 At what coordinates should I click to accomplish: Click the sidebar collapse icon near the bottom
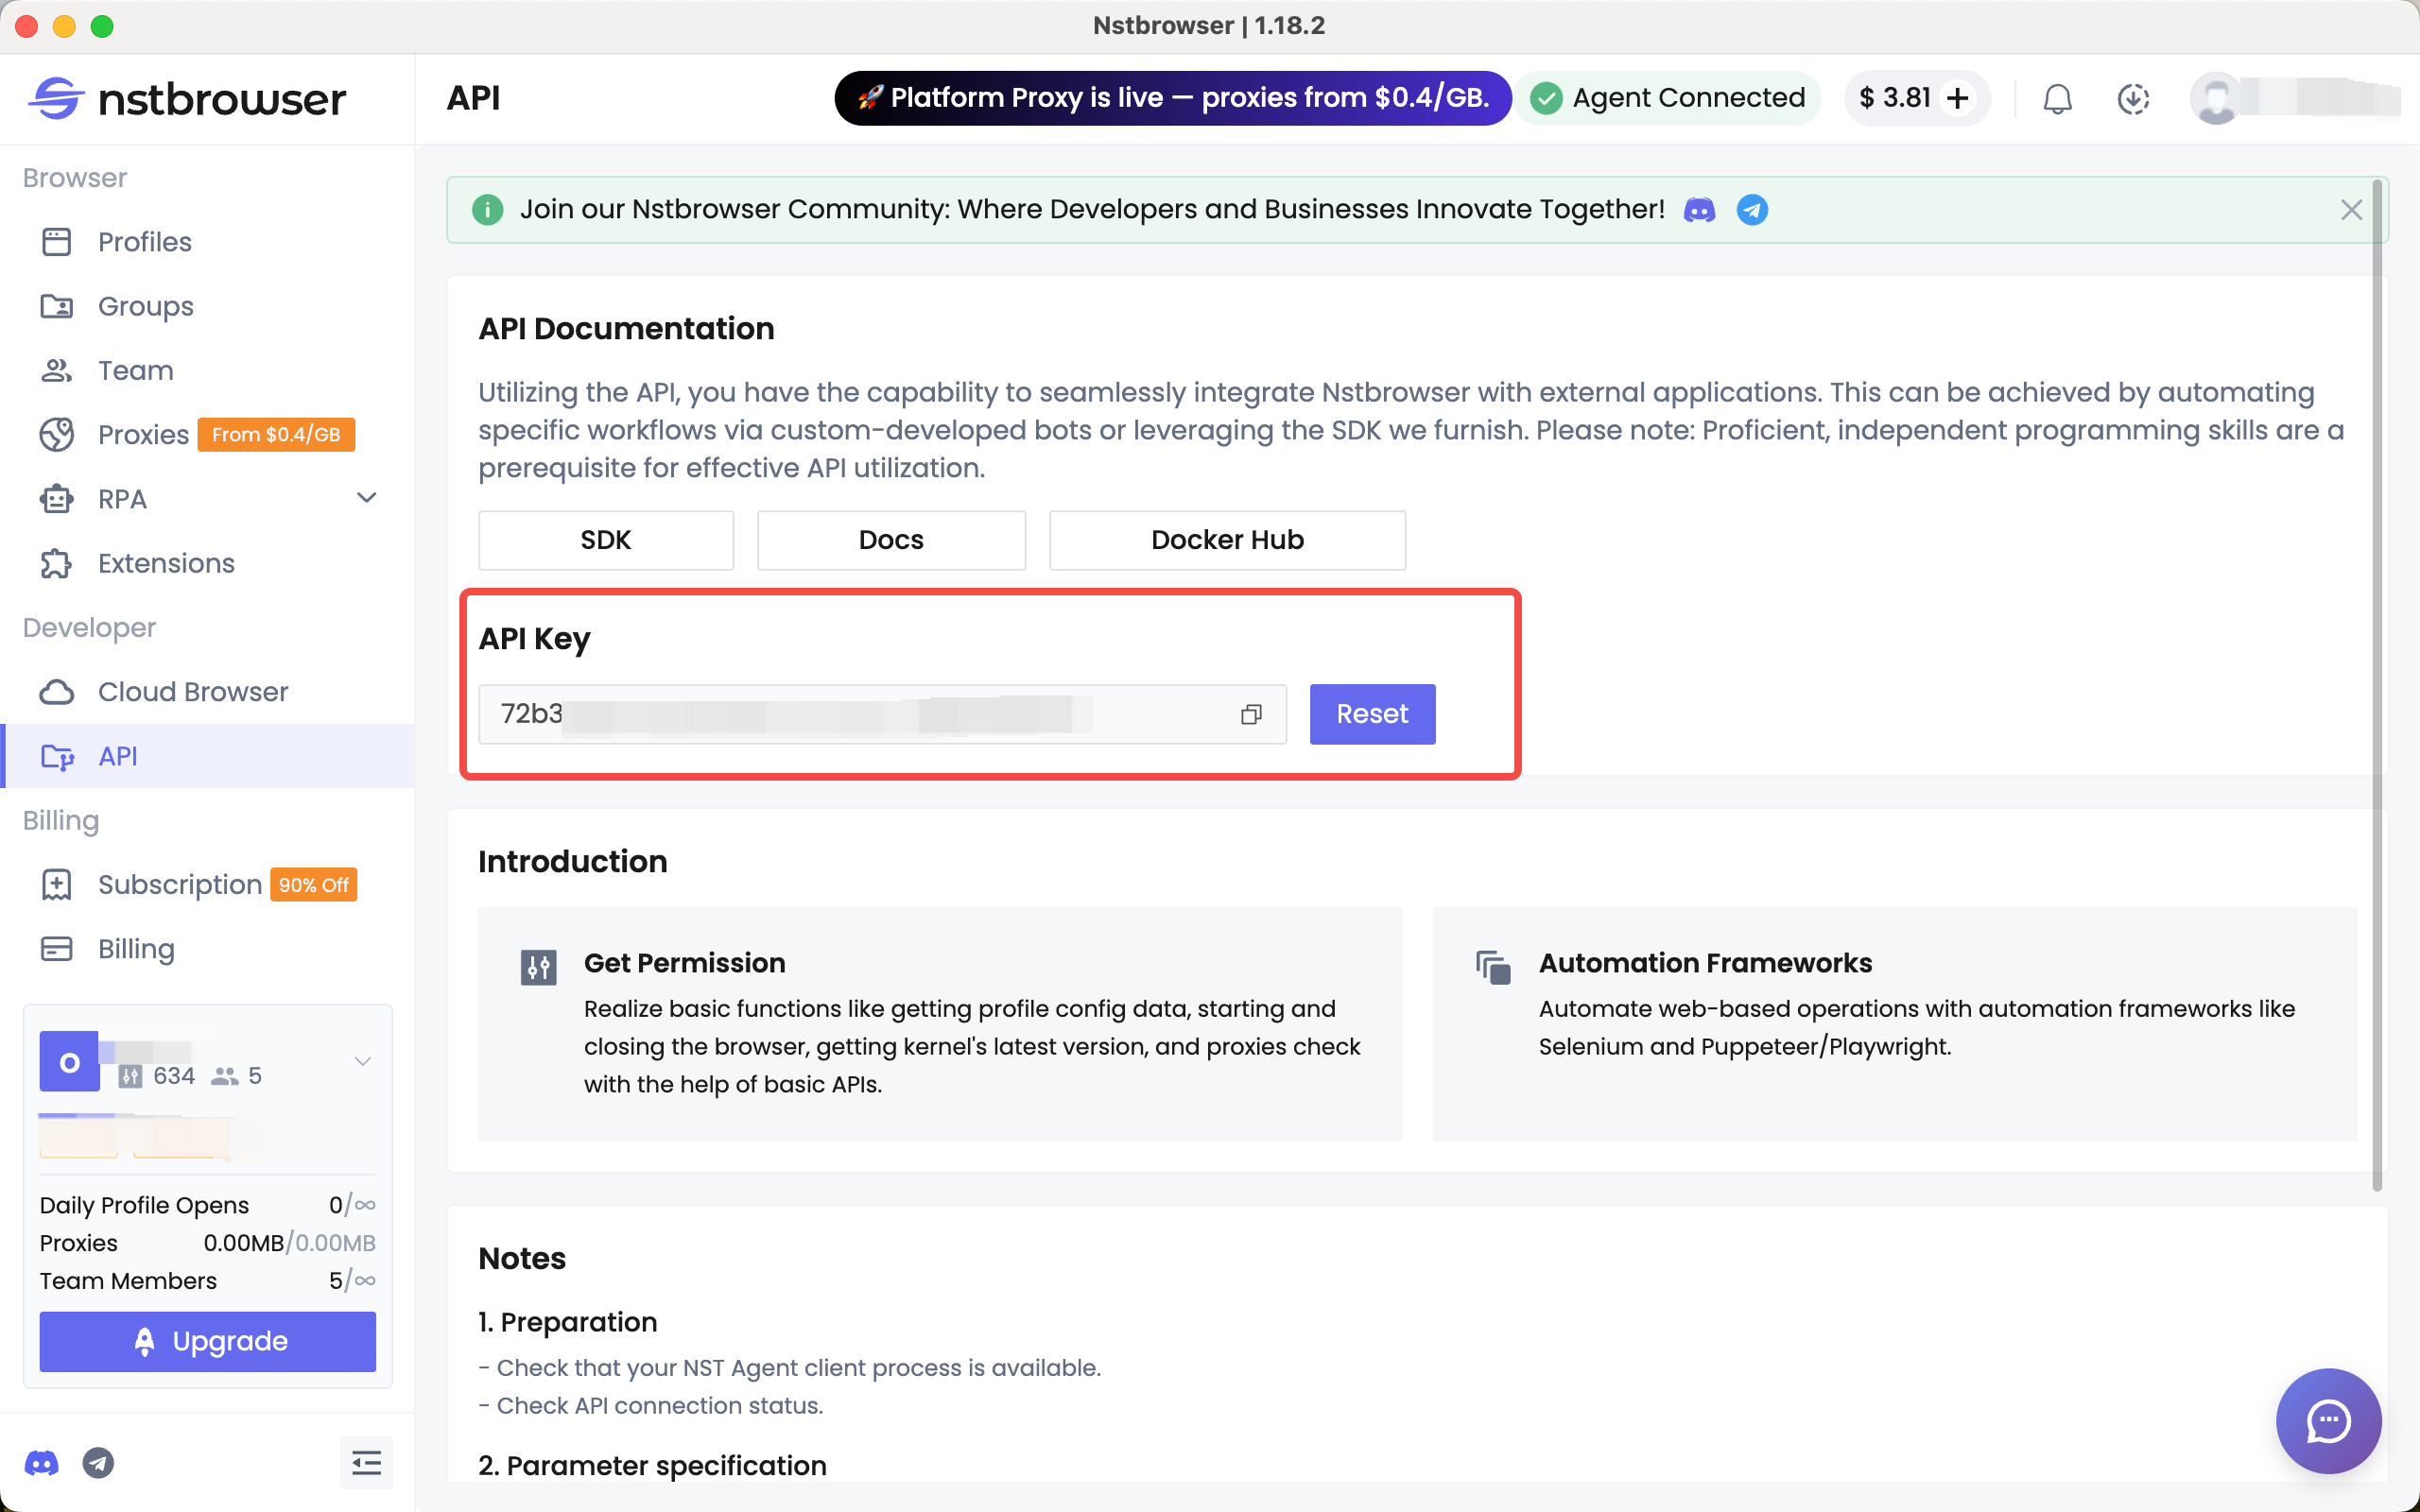coord(367,1462)
